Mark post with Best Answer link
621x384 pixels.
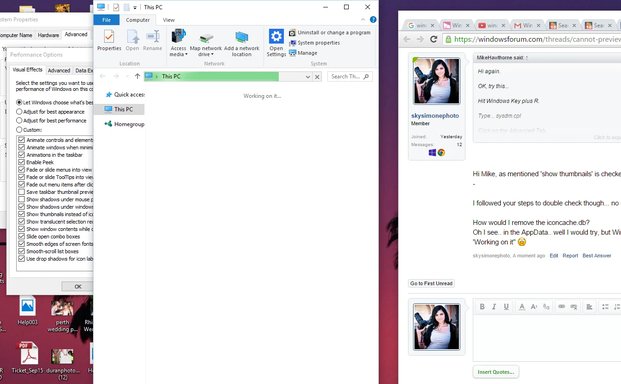(x=596, y=256)
